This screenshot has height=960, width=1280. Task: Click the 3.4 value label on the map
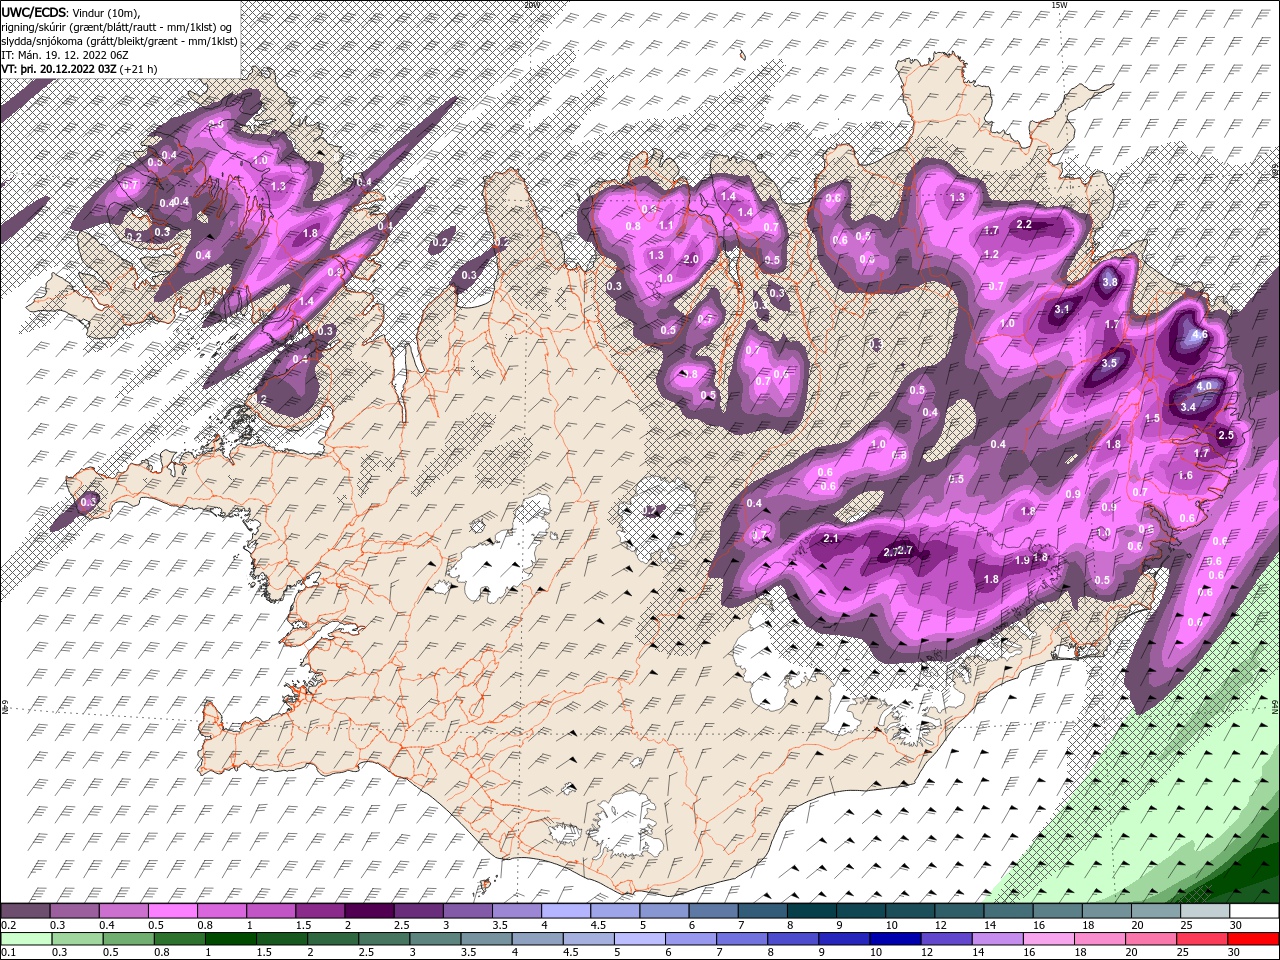tap(1188, 408)
